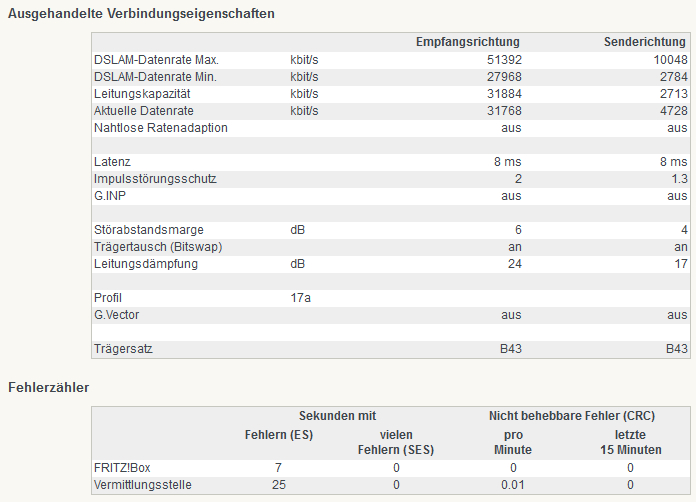
Task: Click the 'letzte 15 Minuten' column header
Action: coord(631,442)
